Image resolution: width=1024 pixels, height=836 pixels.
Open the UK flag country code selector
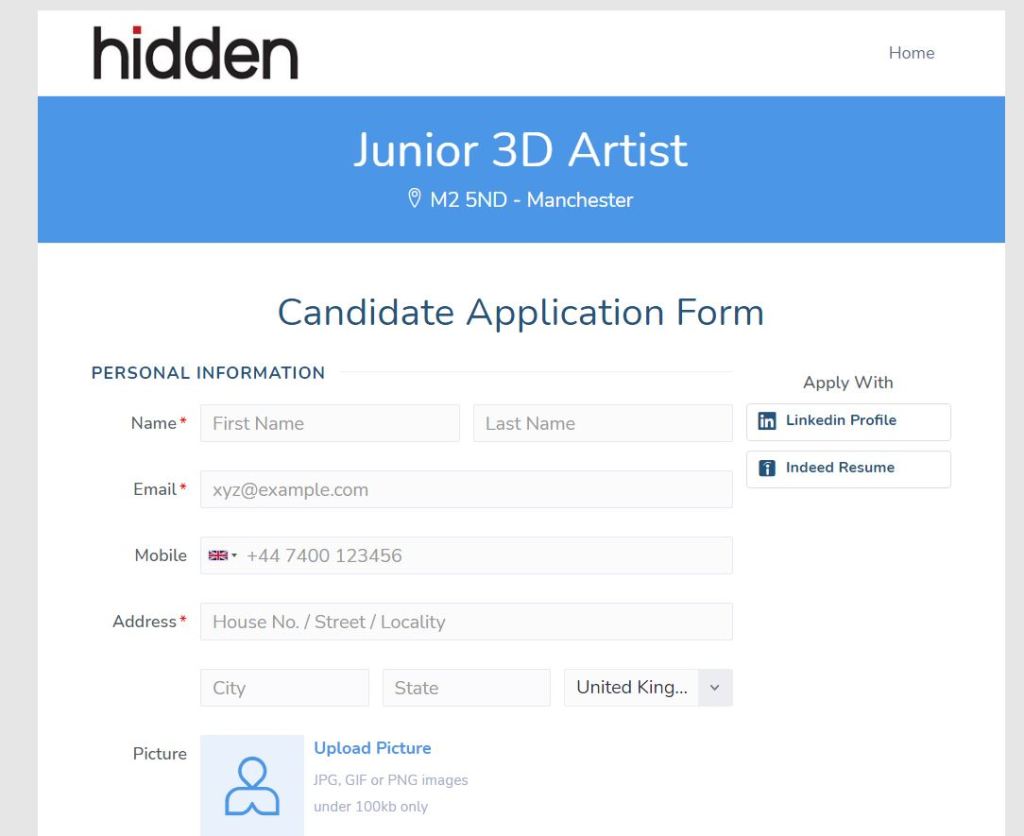[222, 556]
